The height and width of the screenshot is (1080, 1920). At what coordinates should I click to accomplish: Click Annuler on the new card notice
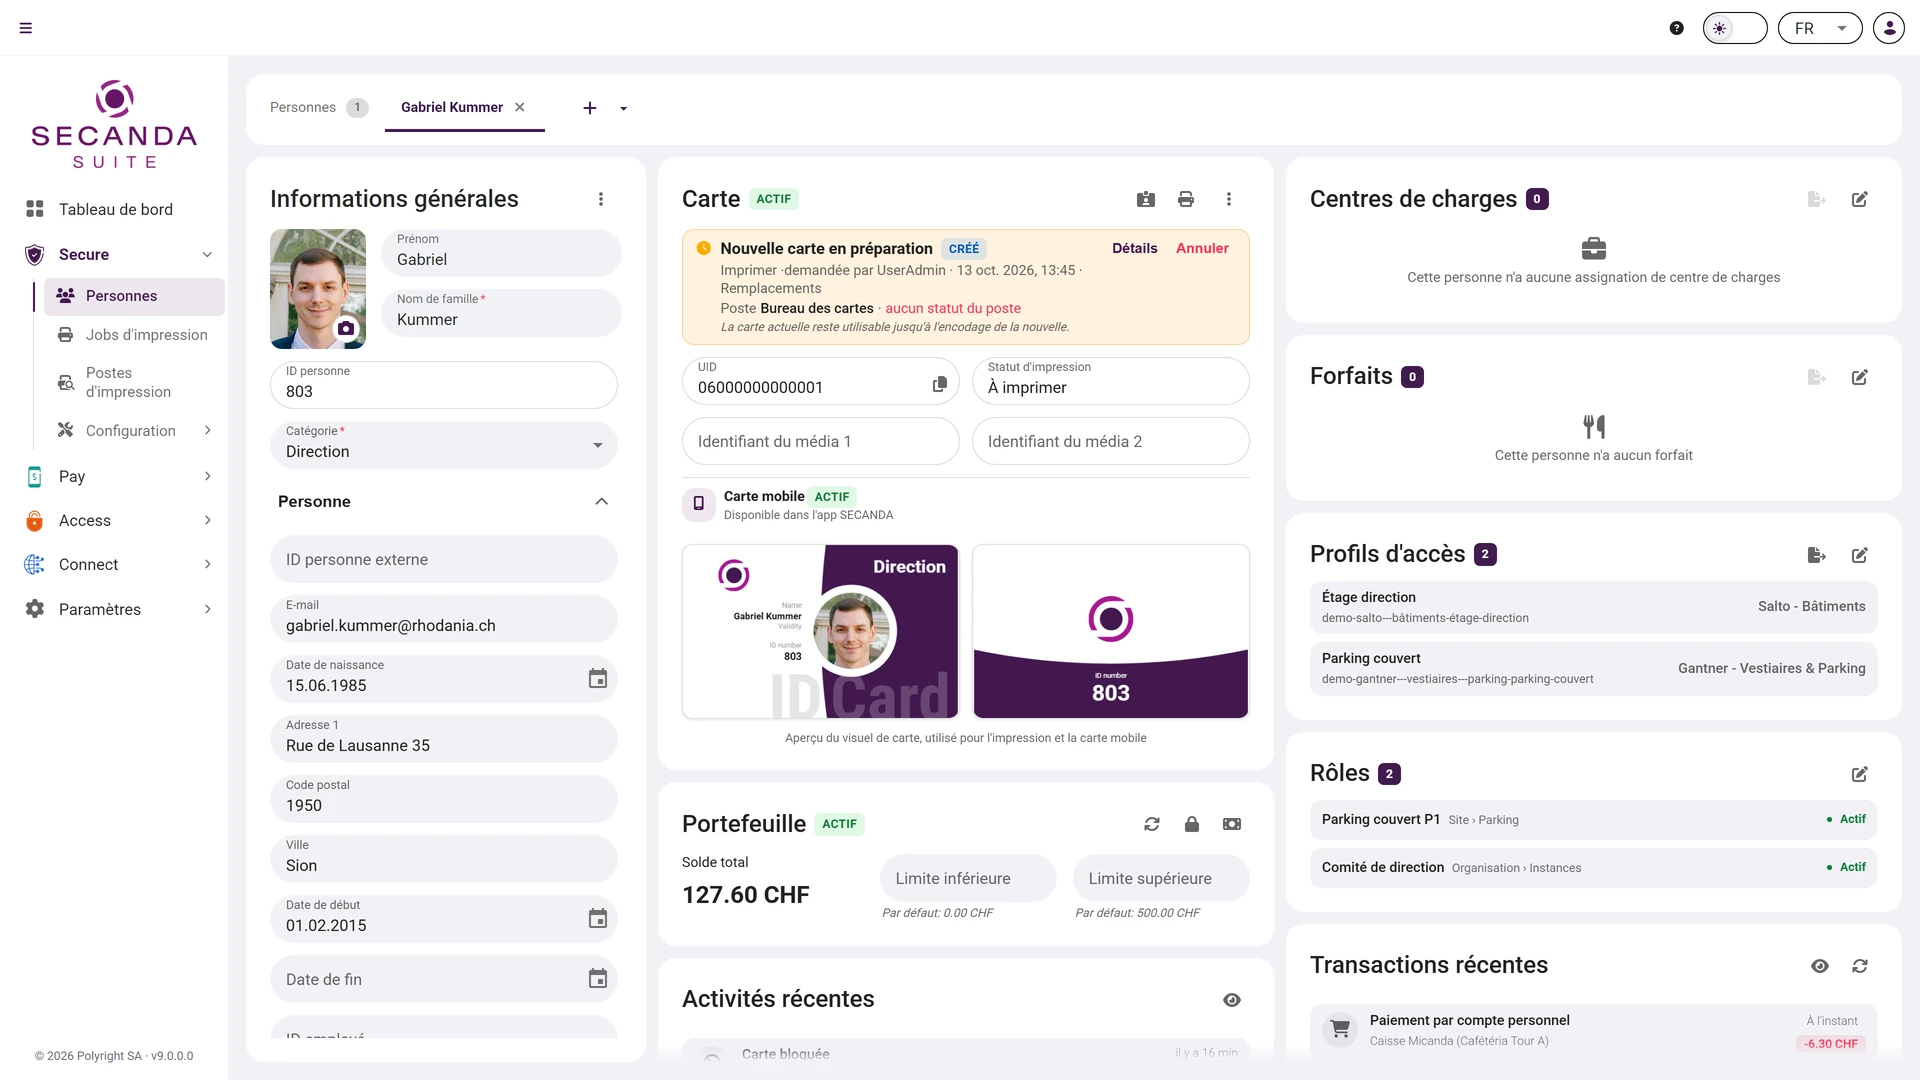coord(1202,248)
